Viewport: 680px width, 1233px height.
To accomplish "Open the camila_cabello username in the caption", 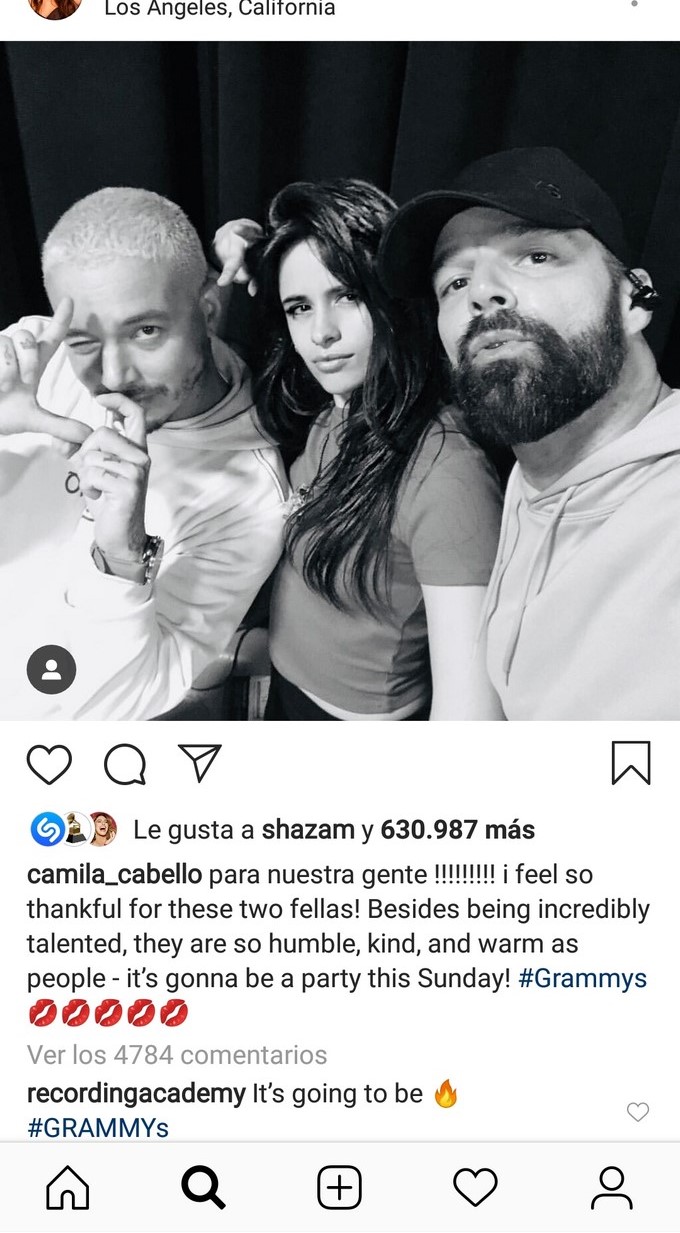I will (x=115, y=875).
